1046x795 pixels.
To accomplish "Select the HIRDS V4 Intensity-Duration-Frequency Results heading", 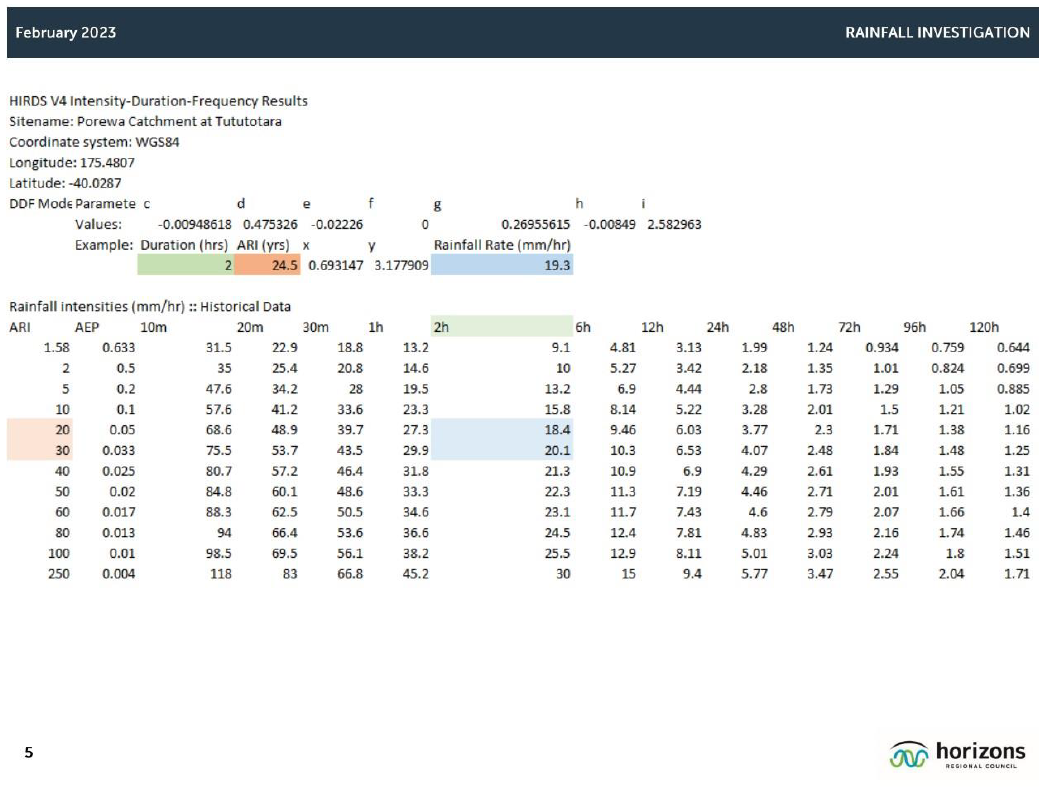I will tap(158, 101).
